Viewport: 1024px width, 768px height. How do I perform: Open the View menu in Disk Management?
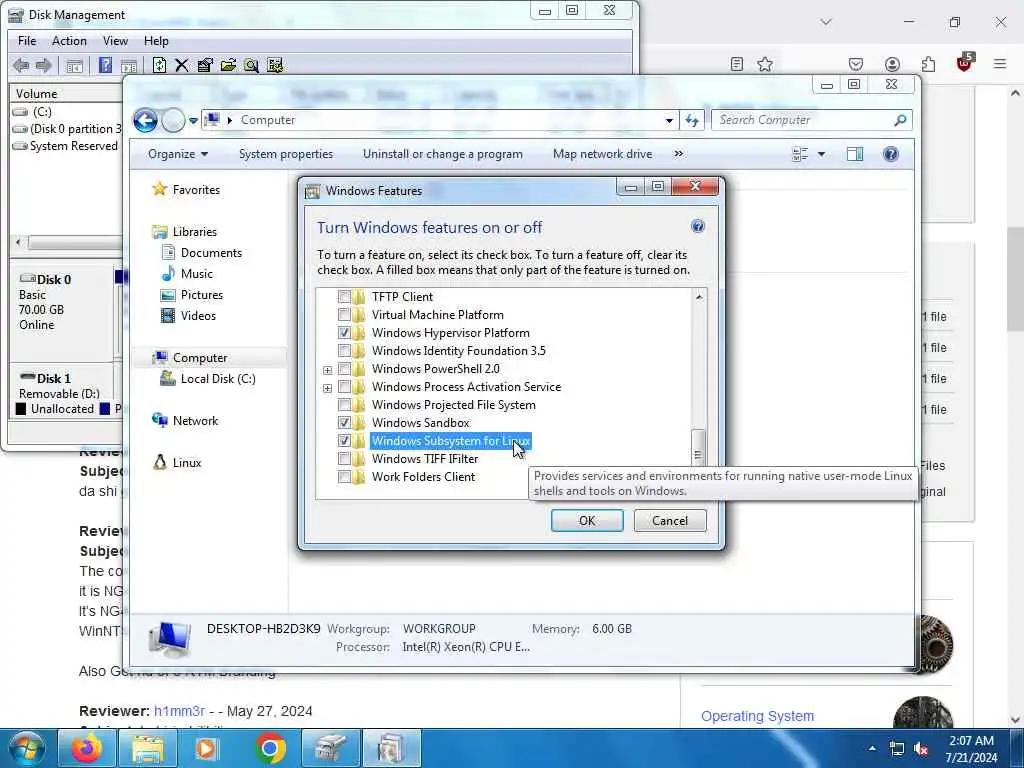(115, 40)
